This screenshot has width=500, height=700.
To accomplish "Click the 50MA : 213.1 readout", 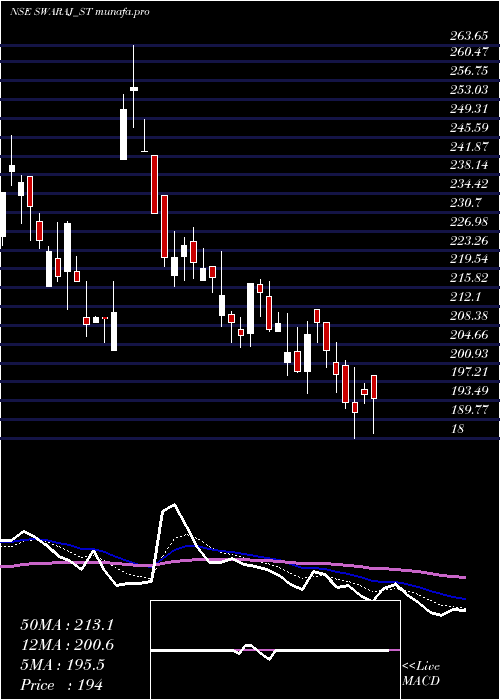I will (67, 625).
